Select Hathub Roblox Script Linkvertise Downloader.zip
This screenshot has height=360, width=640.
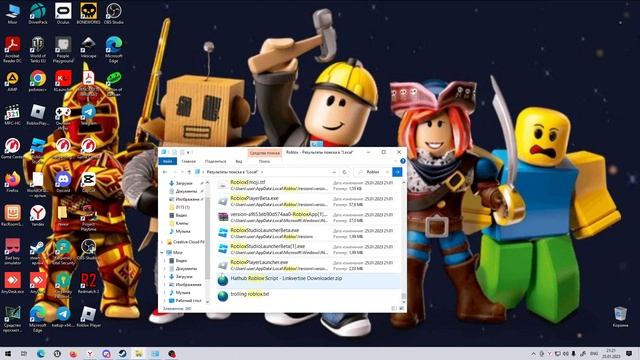[x=310, y=280]
